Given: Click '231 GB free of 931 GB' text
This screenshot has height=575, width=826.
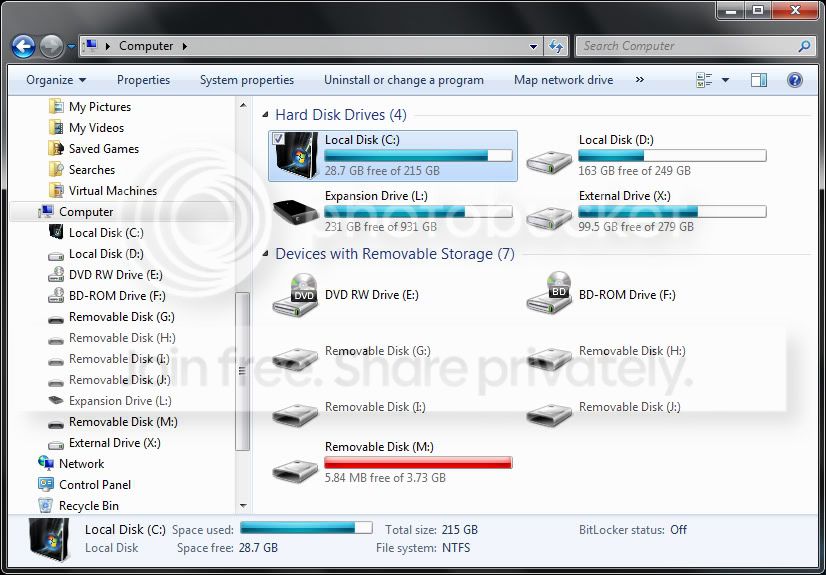Looking at the screenshot, I should pyautogui.click(x=380, y=227).
